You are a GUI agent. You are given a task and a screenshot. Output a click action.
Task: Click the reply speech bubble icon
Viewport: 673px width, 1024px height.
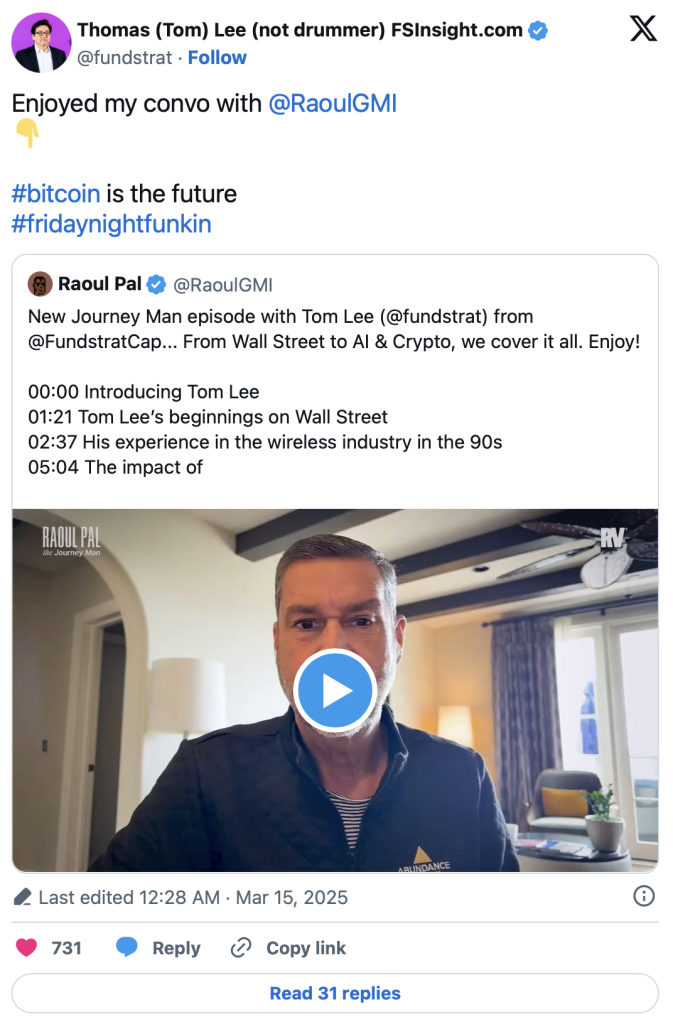point(127,948)
